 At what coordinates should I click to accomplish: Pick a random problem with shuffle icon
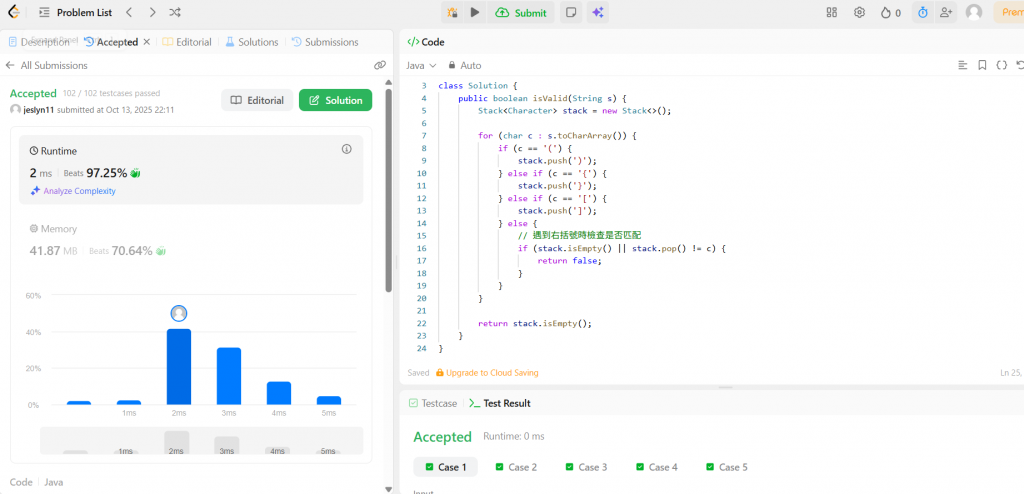pyautogui.click(x=175, y=12)
